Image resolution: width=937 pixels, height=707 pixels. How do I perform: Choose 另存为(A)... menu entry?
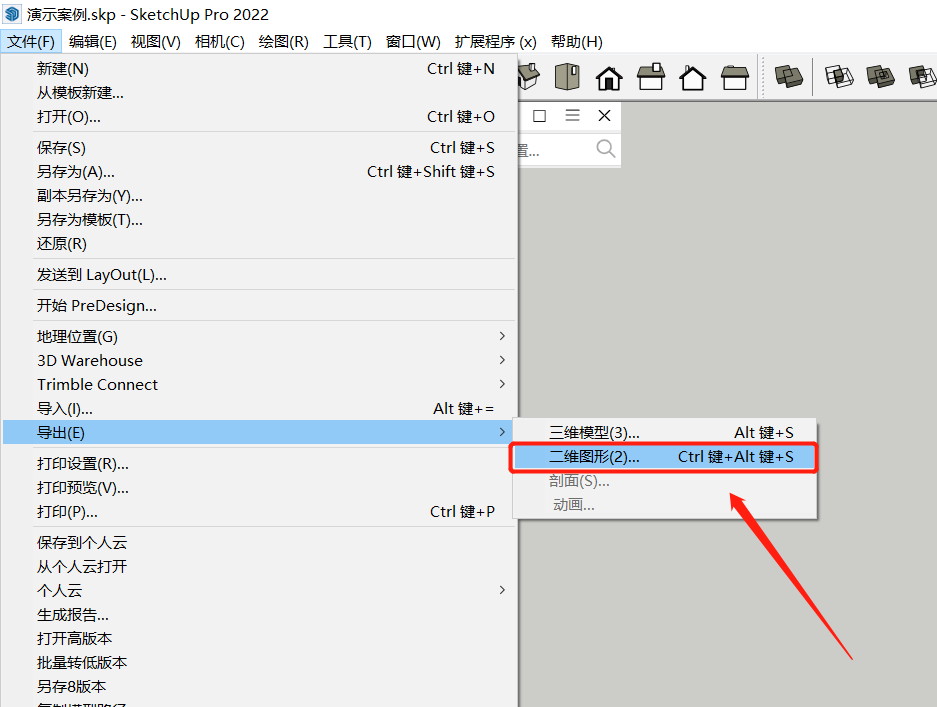259,172
